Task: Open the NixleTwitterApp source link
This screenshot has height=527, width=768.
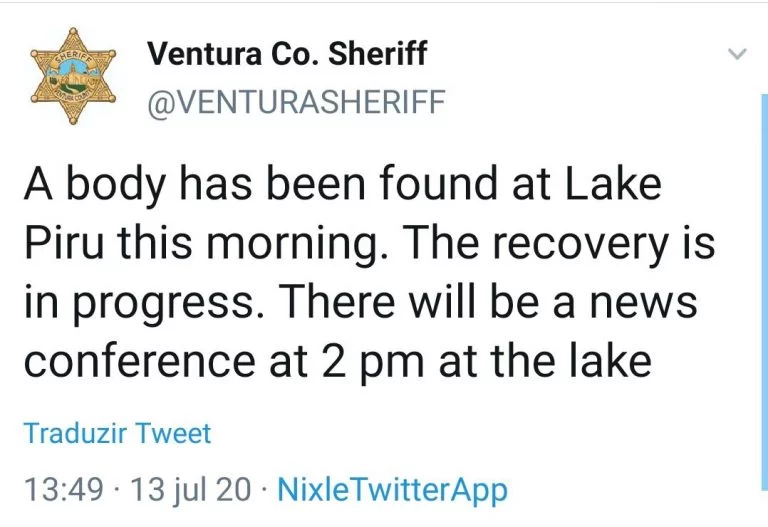Action: tap(392, 490)
